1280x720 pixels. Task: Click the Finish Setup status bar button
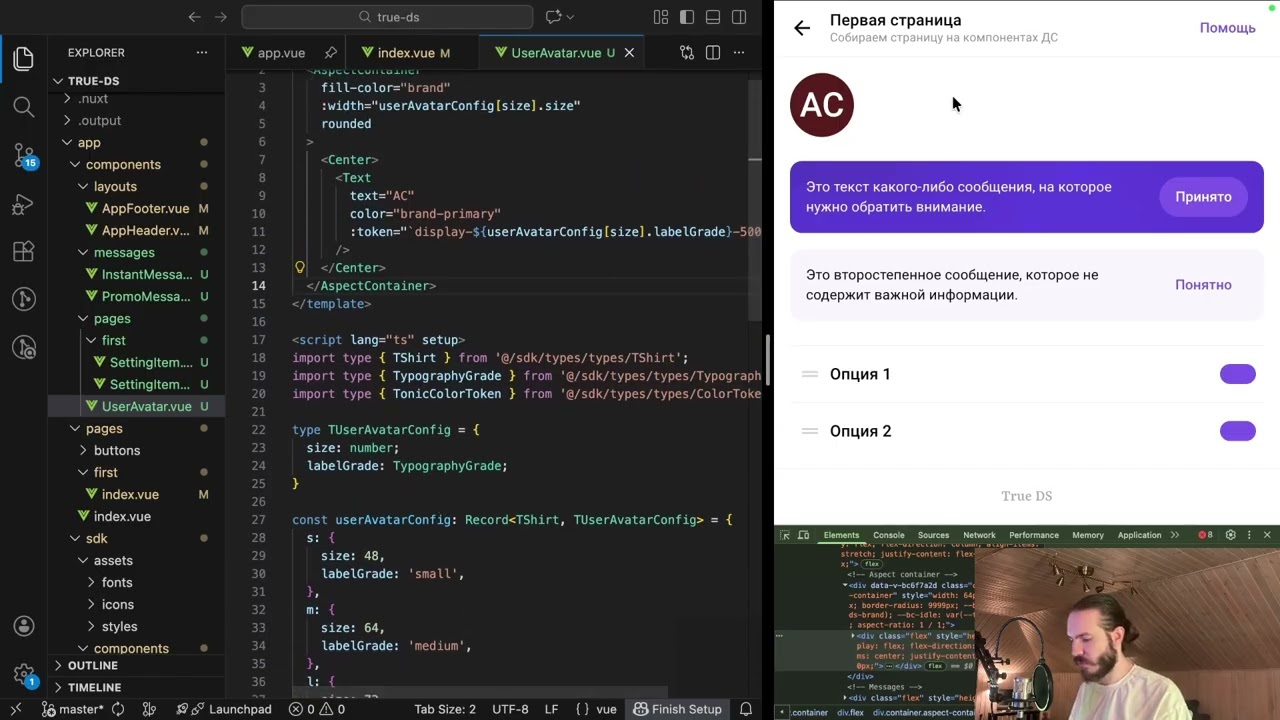point(676,709)
